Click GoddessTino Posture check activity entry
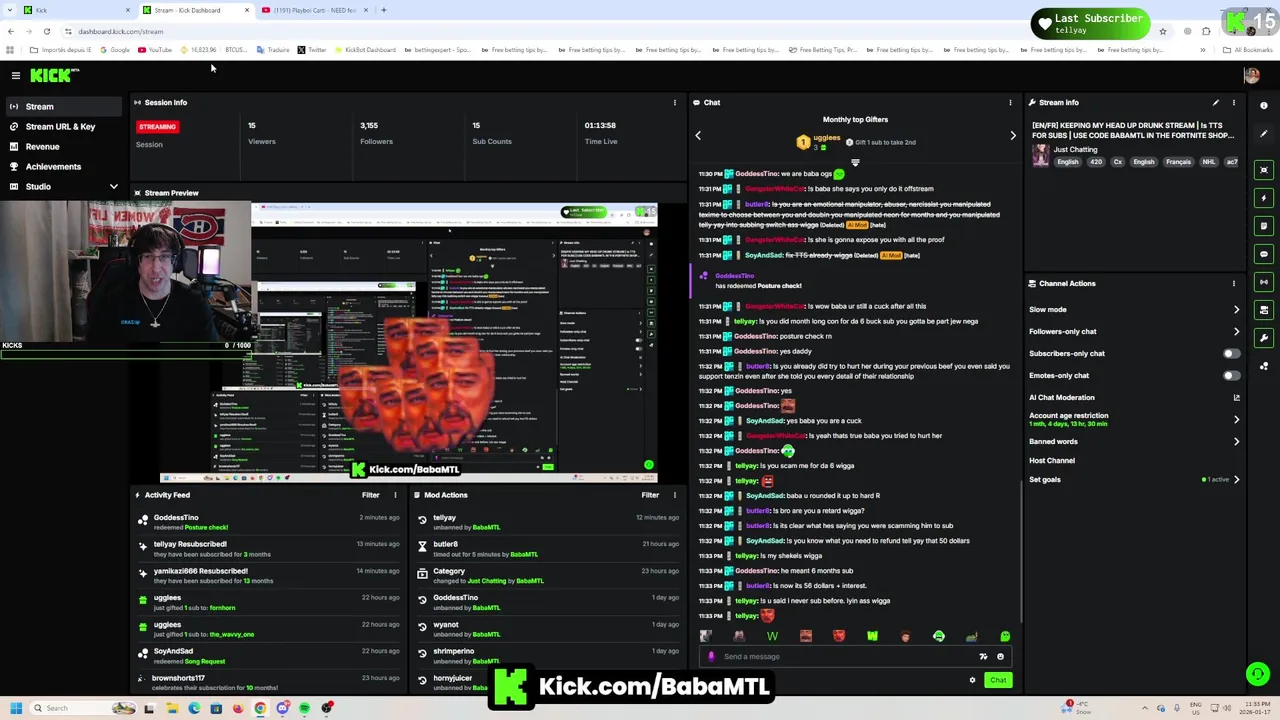 pos(270,522)
